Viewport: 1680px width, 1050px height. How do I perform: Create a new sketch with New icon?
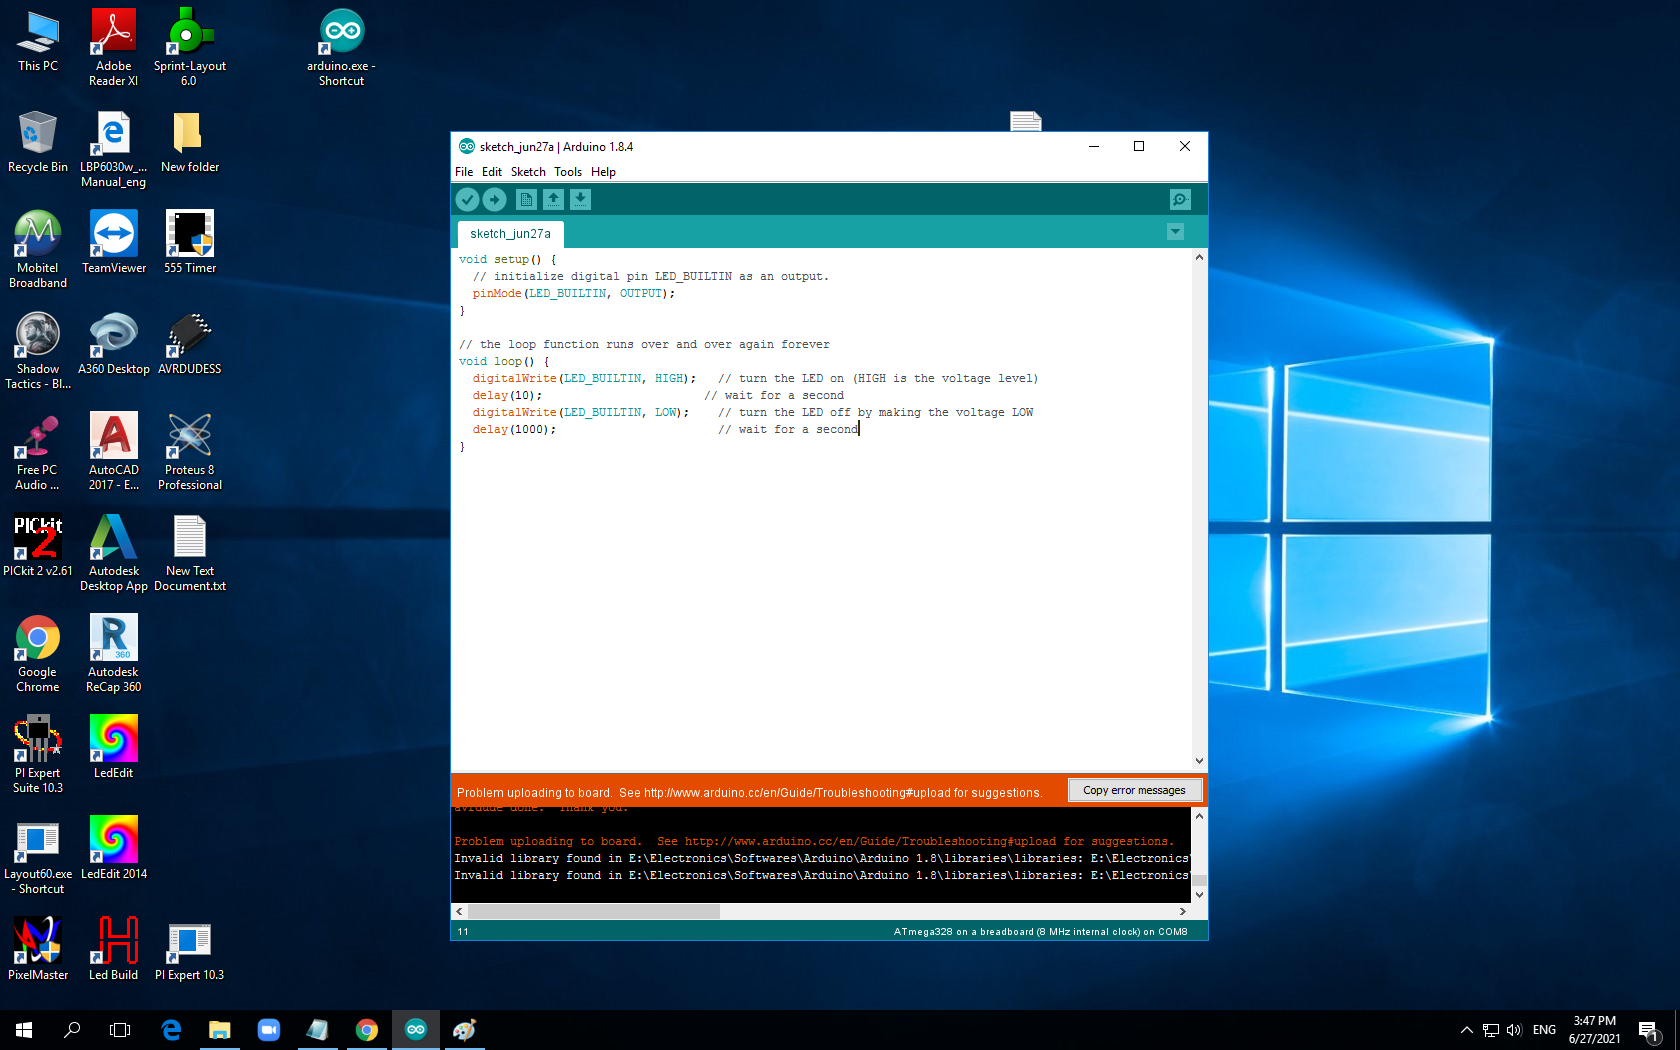526,199
